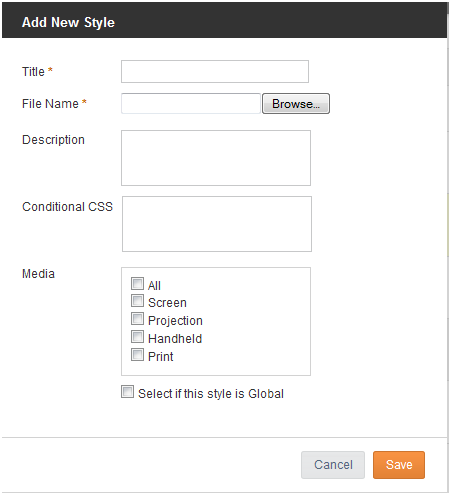This screenshot has height=495, width=451.
Task: Click the 'Select if this style is Global' text
Action: (x=211, y=394)
